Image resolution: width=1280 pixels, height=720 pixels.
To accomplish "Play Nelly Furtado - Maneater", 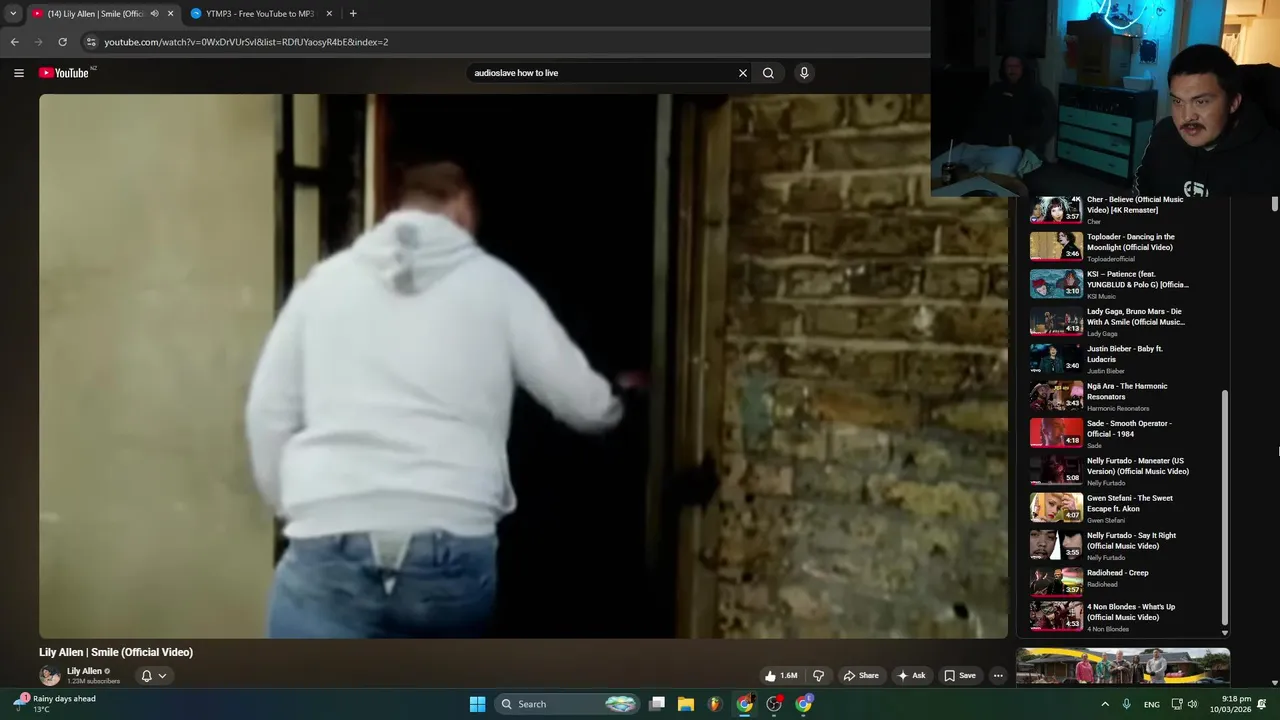I will pyautogui.click(x=1111, y=470).
